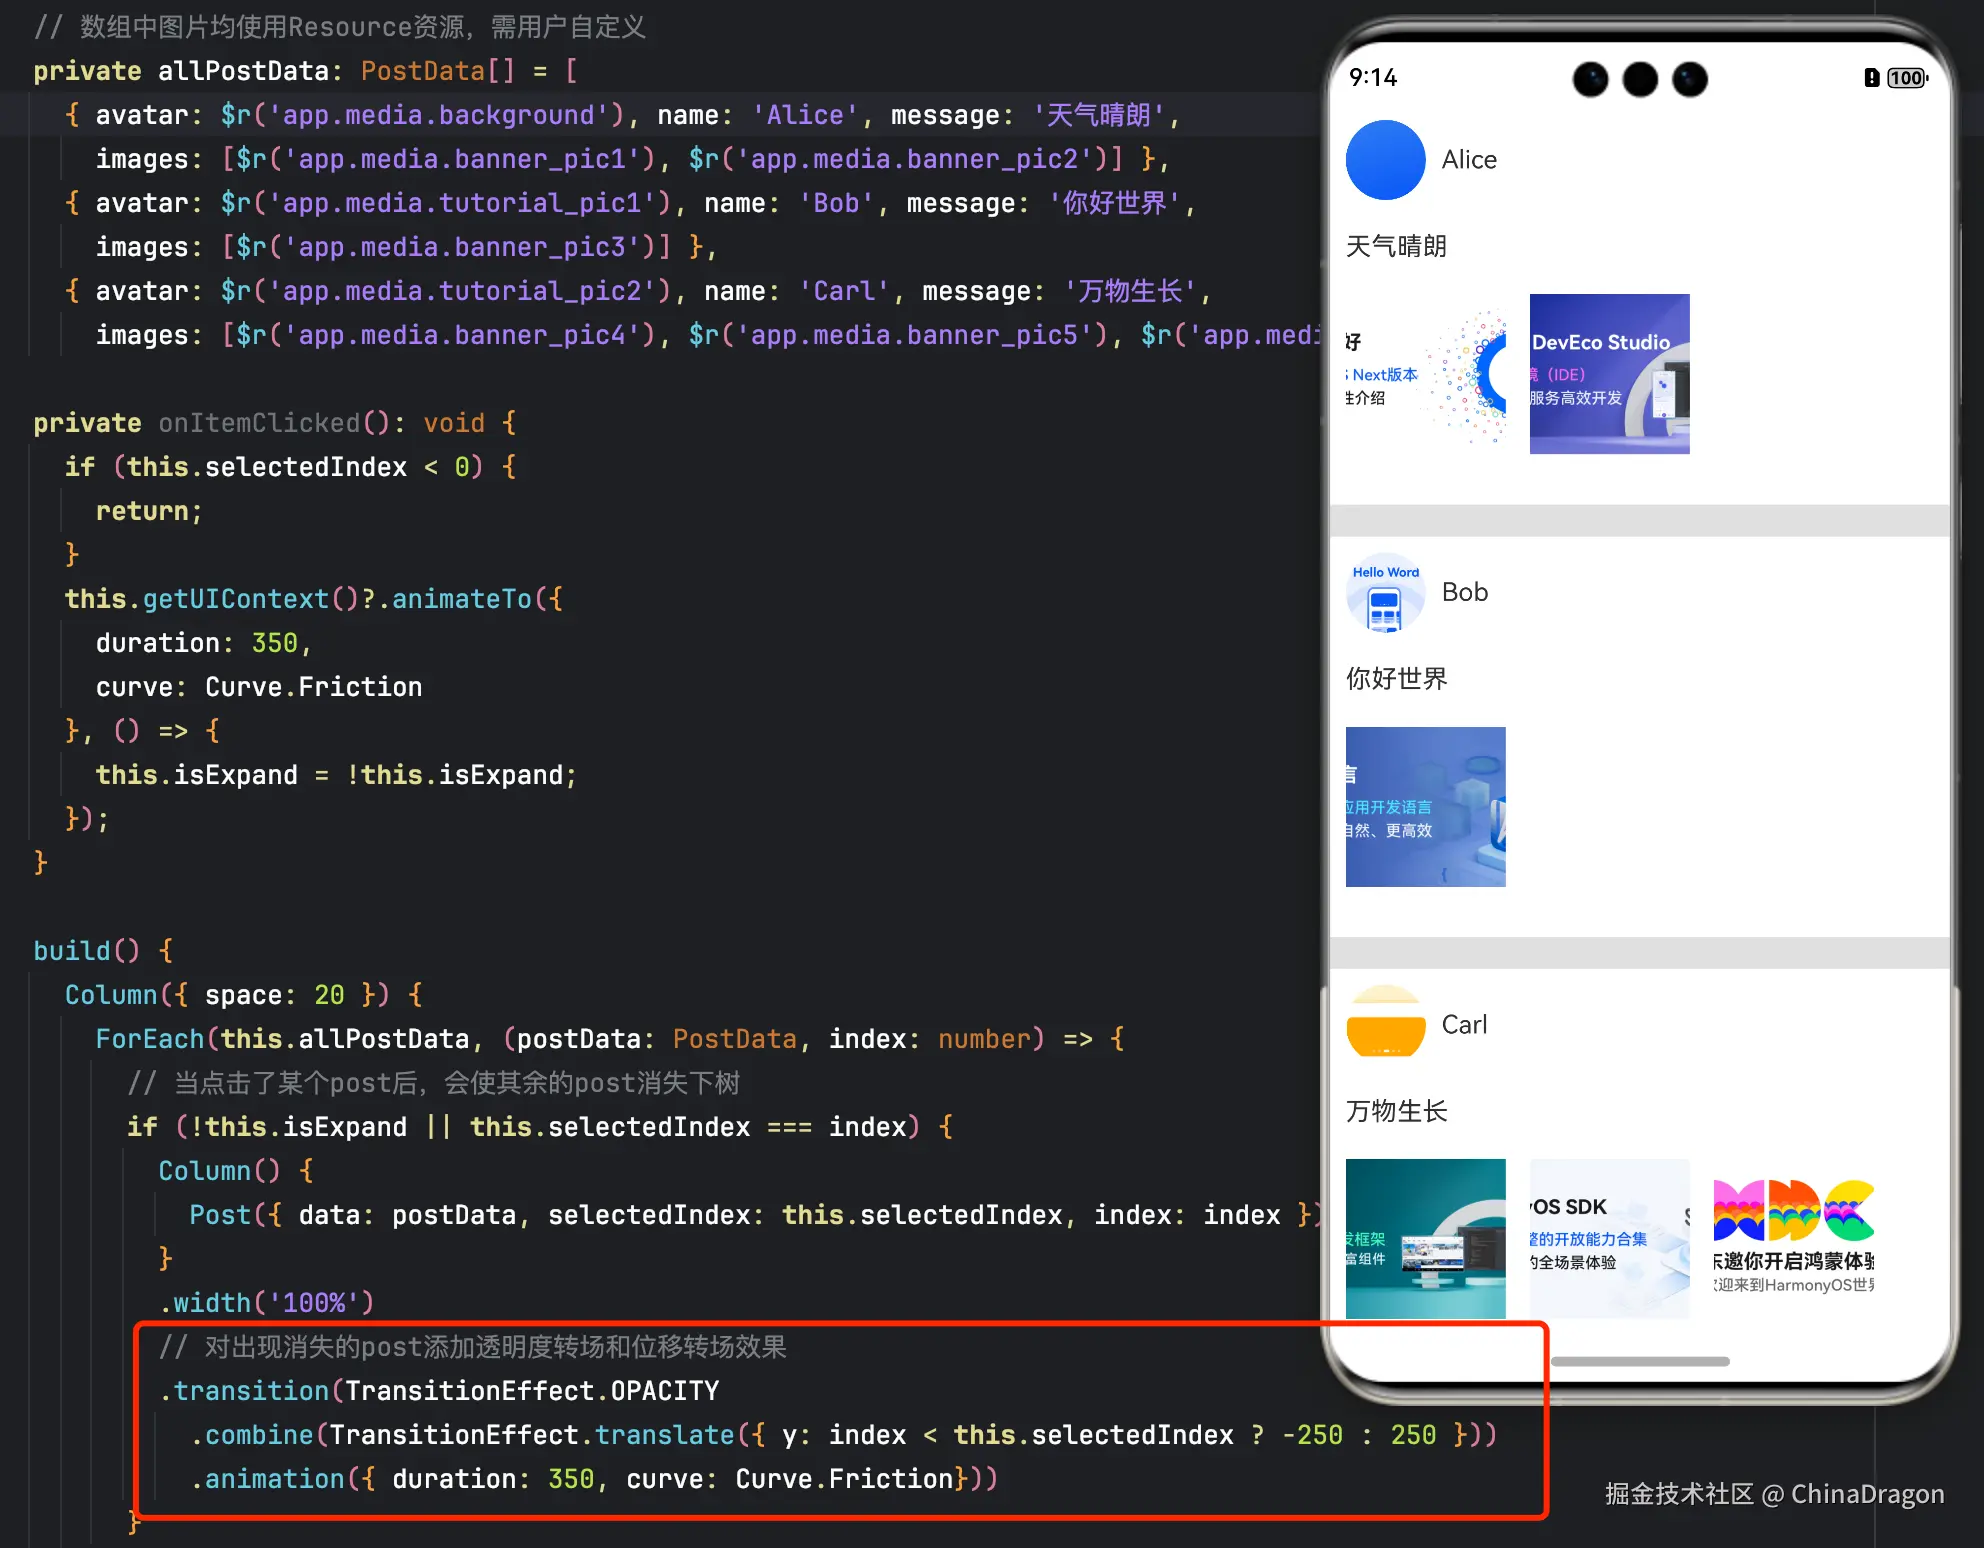The height and width of the screenshot is (1548, 1984).
Task: Tap the name Alice in the post
Action: [1469, 160]
